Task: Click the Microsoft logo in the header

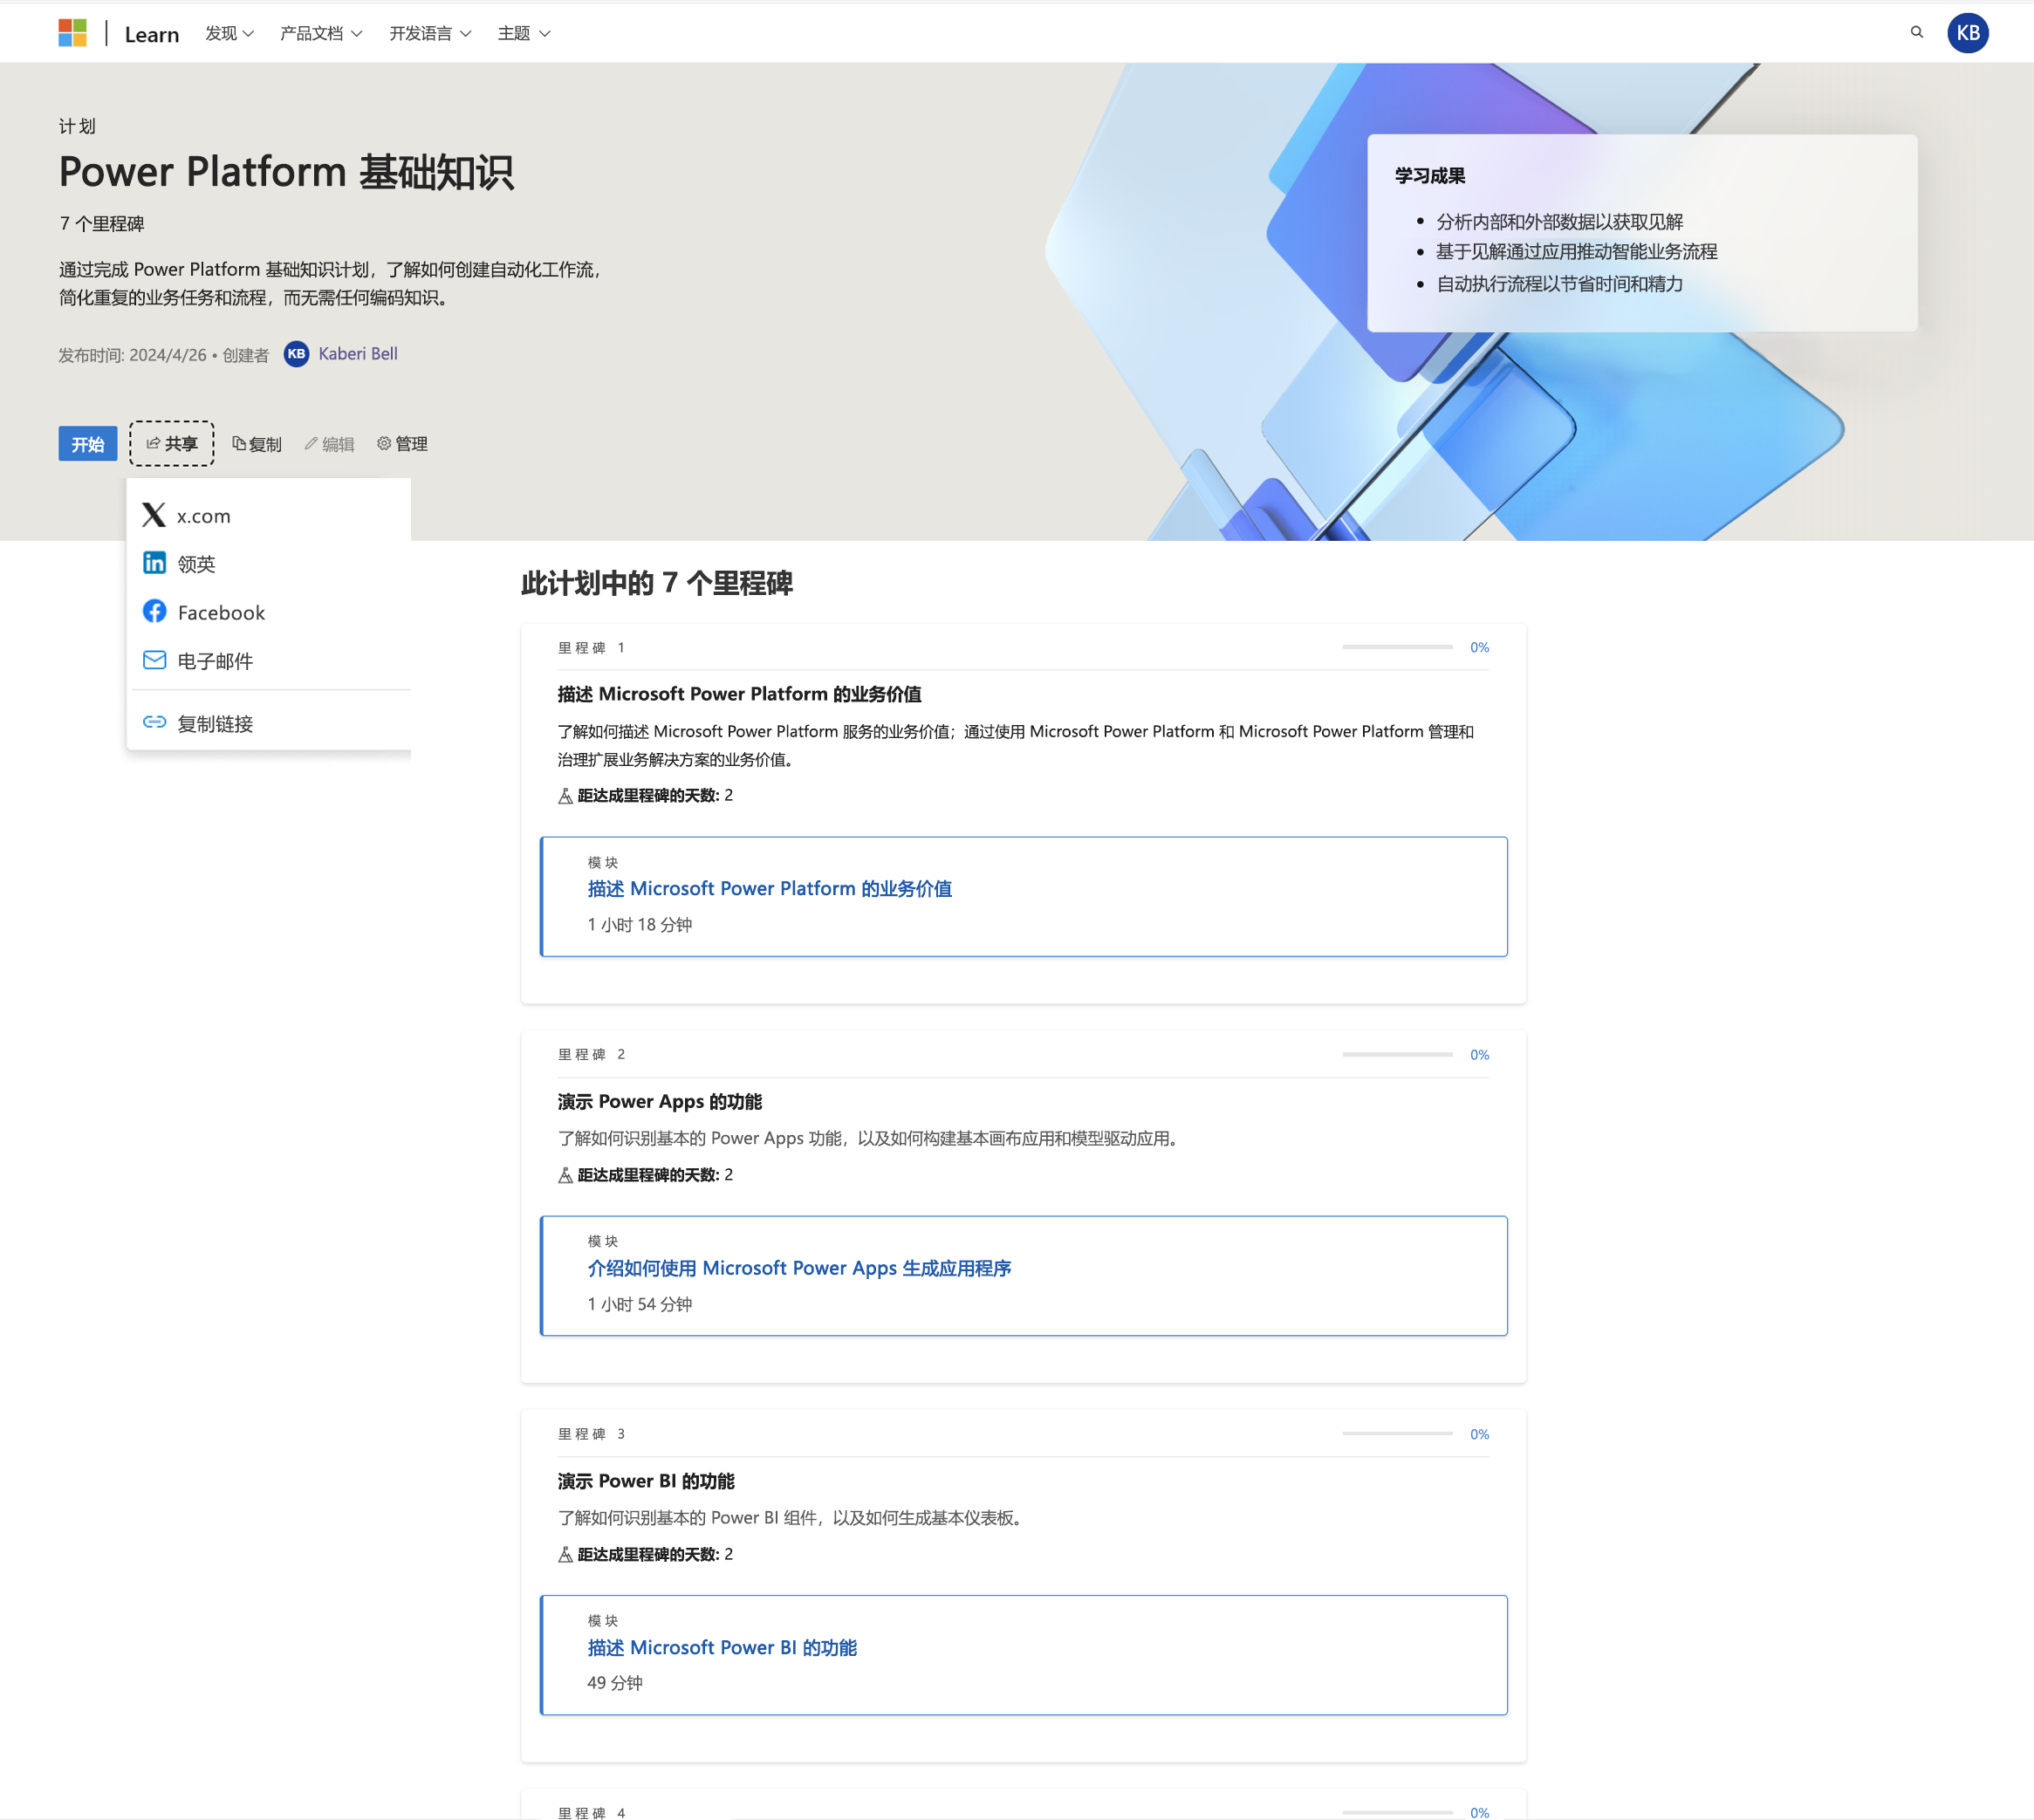Action: 72,33
